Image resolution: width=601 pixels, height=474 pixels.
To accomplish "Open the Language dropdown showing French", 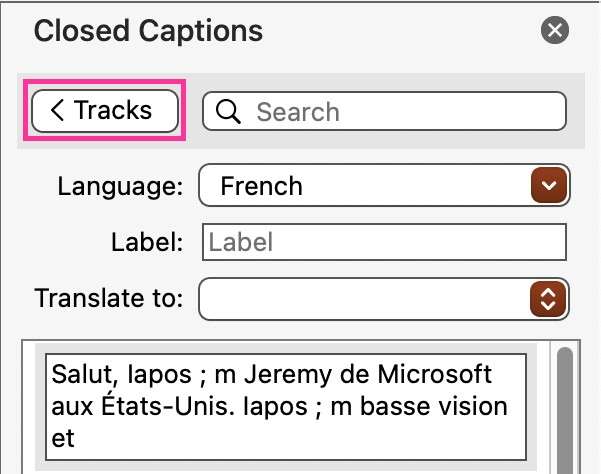I will coord(384,185).
